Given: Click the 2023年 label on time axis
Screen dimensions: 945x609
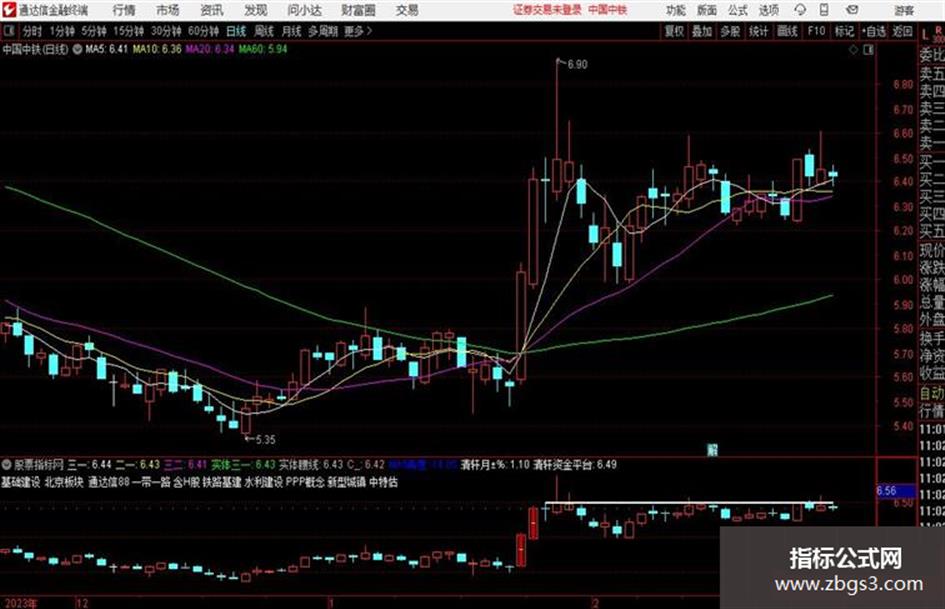Looking at the screenshot, I should pyautogui.click(x=20, y=603).
